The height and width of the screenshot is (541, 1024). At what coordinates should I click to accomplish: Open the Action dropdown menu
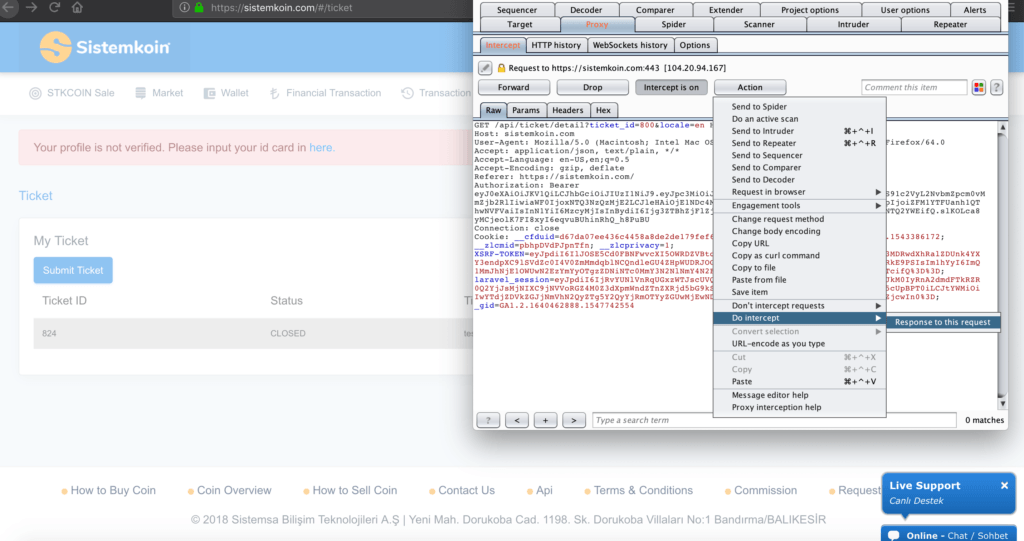[x=750, y=88]
